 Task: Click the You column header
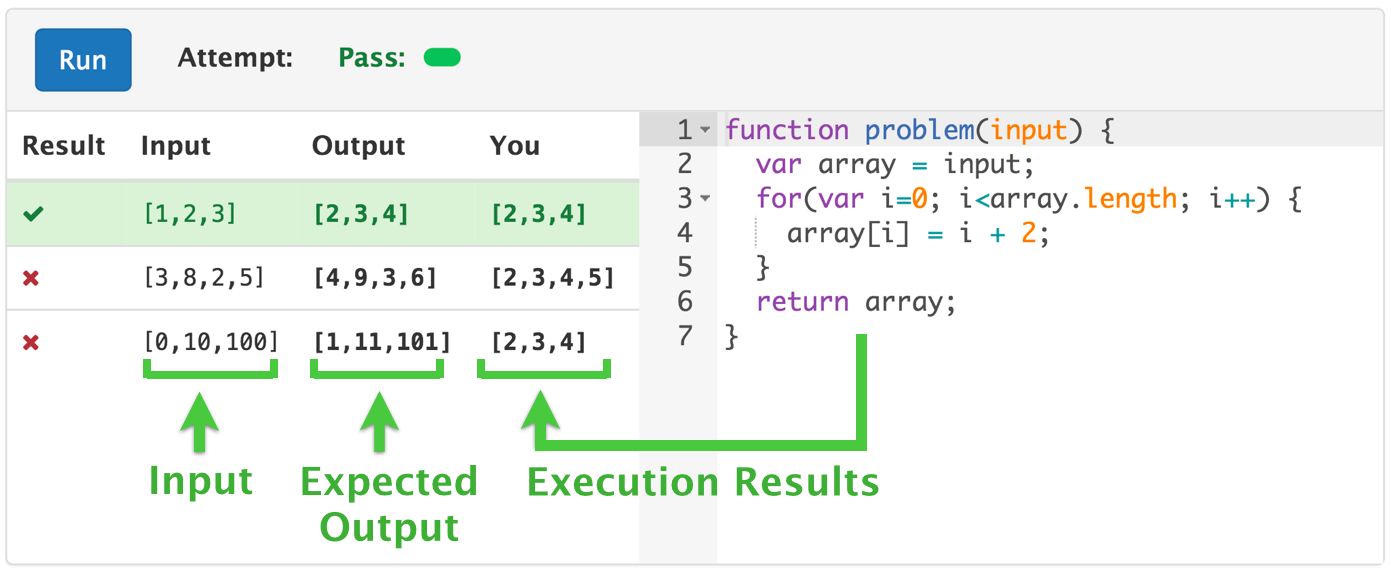coord(515,146)
